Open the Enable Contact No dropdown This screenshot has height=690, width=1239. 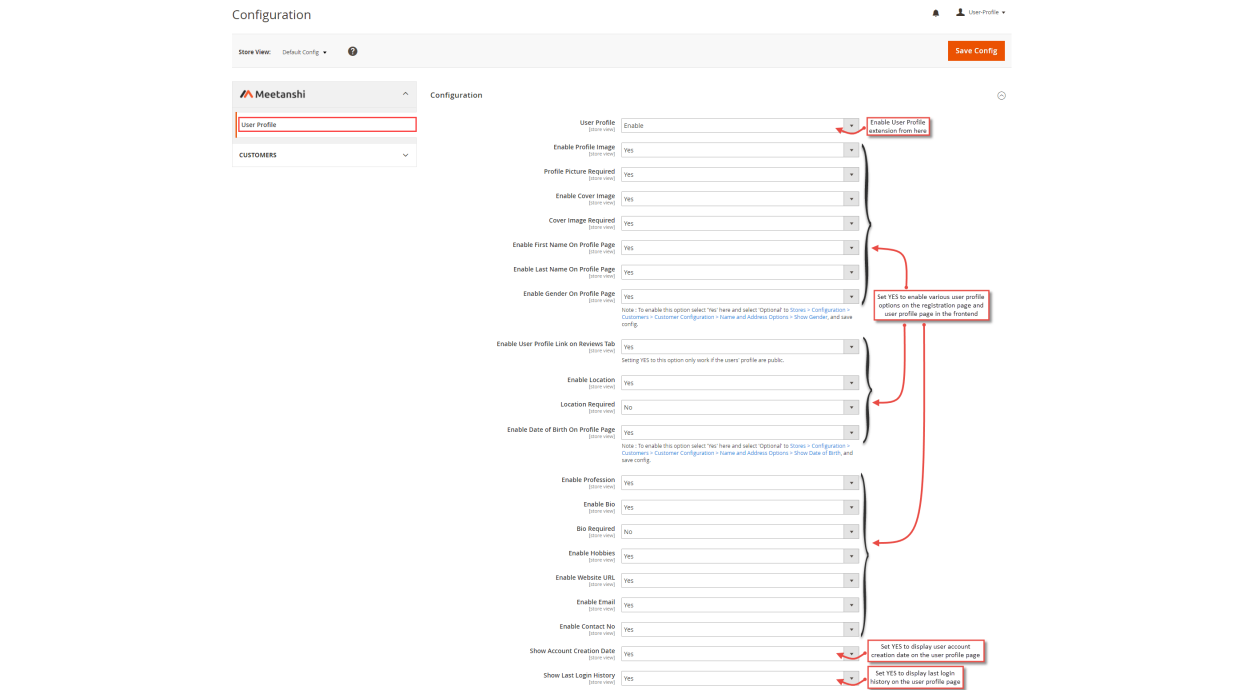(x=740, y=629)
